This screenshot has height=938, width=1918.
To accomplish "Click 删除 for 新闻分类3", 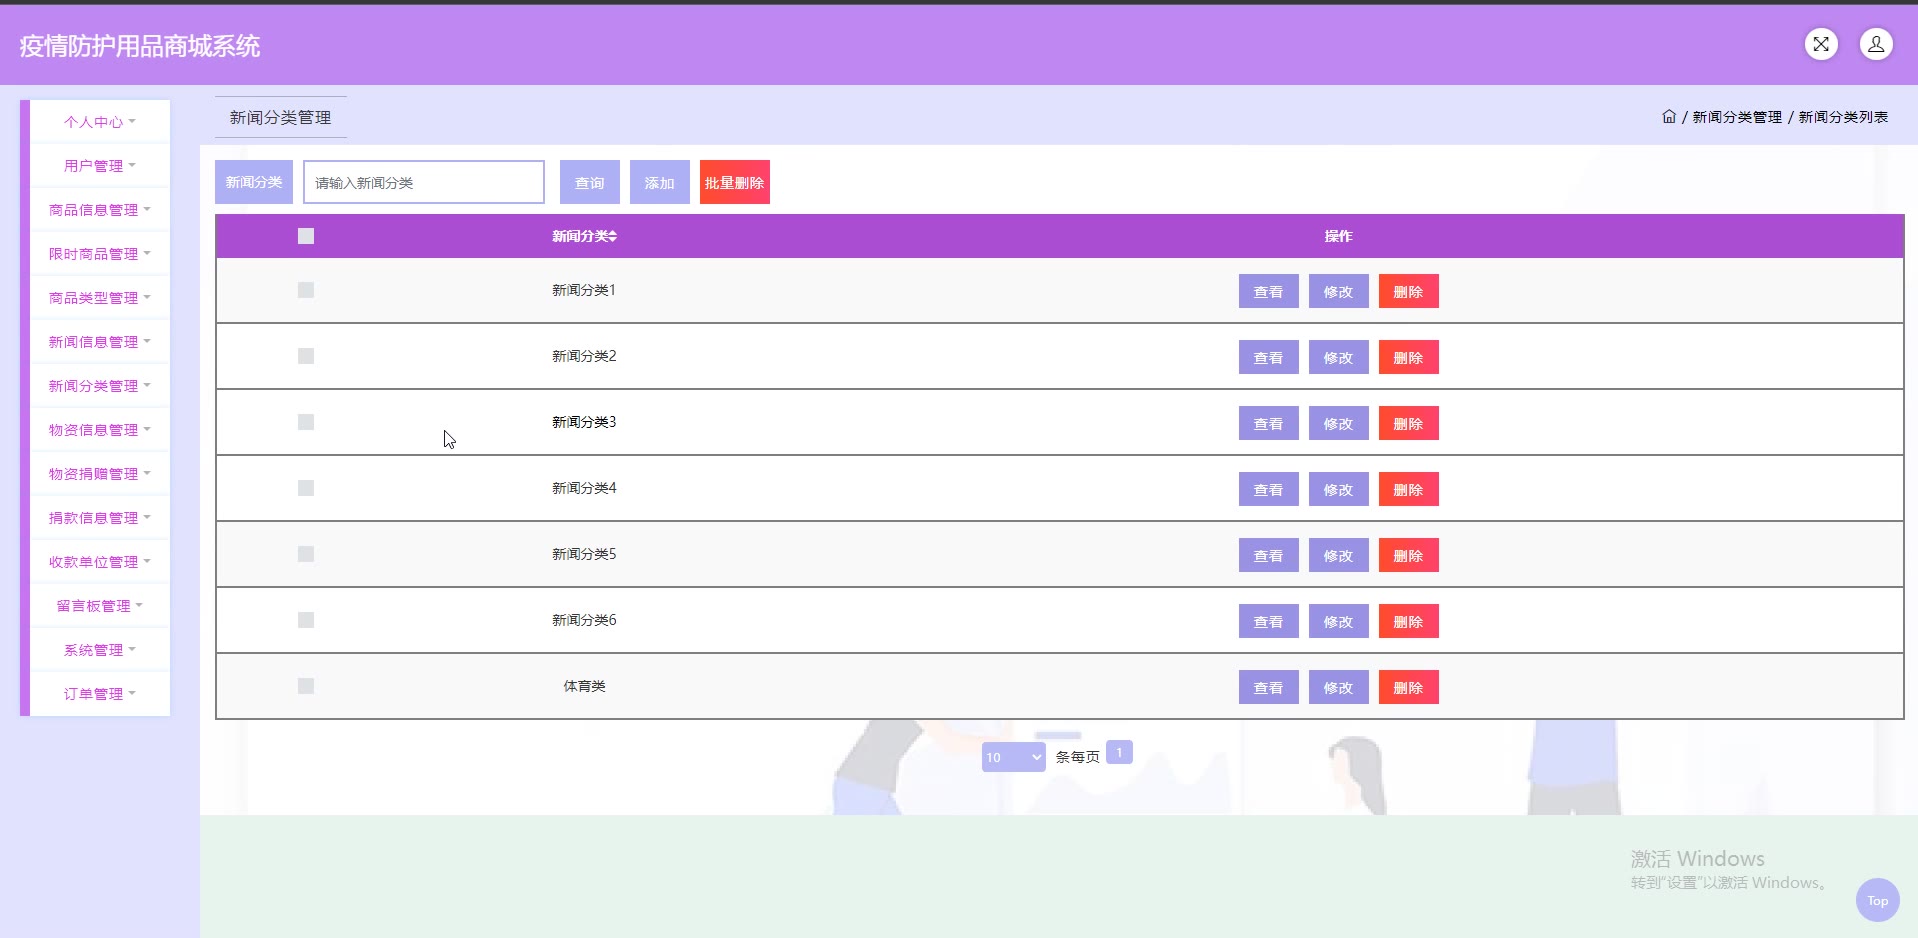I will pos(1409,423).
